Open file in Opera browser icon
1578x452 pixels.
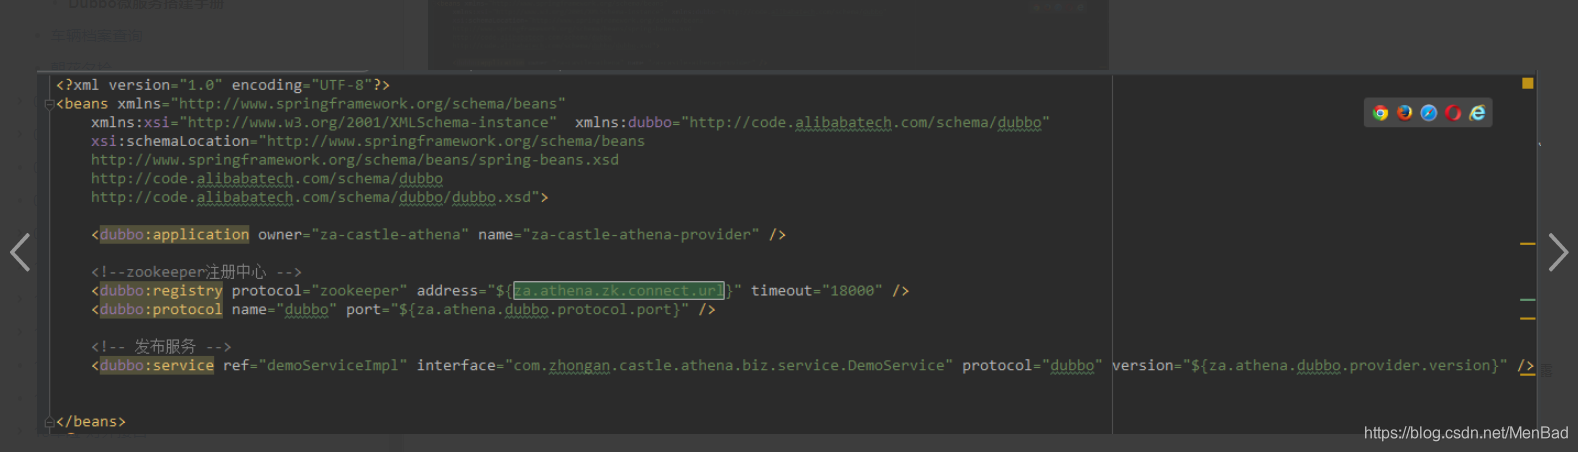(1453, 113)
